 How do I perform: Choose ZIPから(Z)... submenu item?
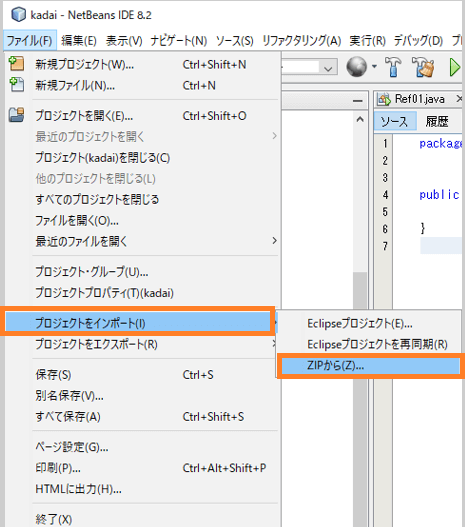click(x=371, y=365)
